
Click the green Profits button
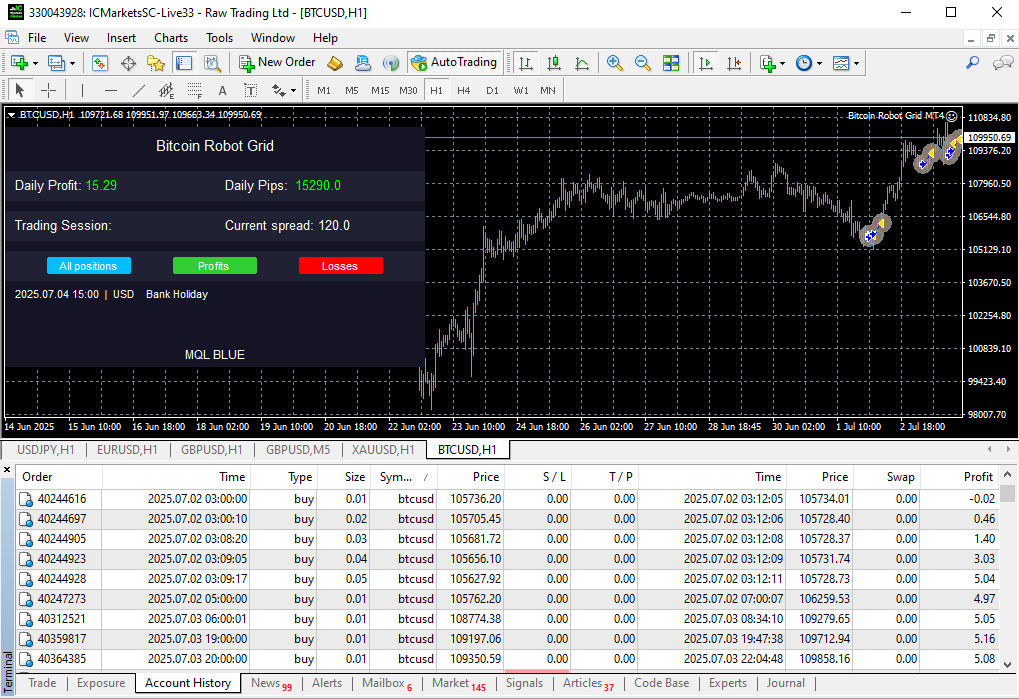pos(214,266)
